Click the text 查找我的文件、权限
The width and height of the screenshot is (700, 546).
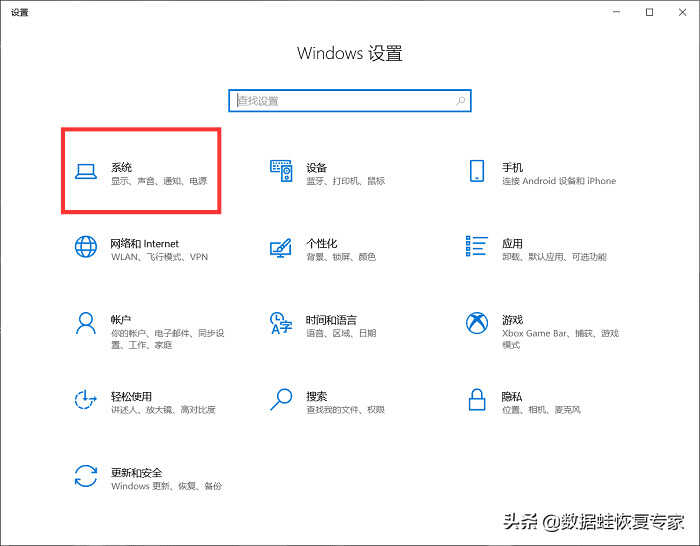click(x=345, y=410)
